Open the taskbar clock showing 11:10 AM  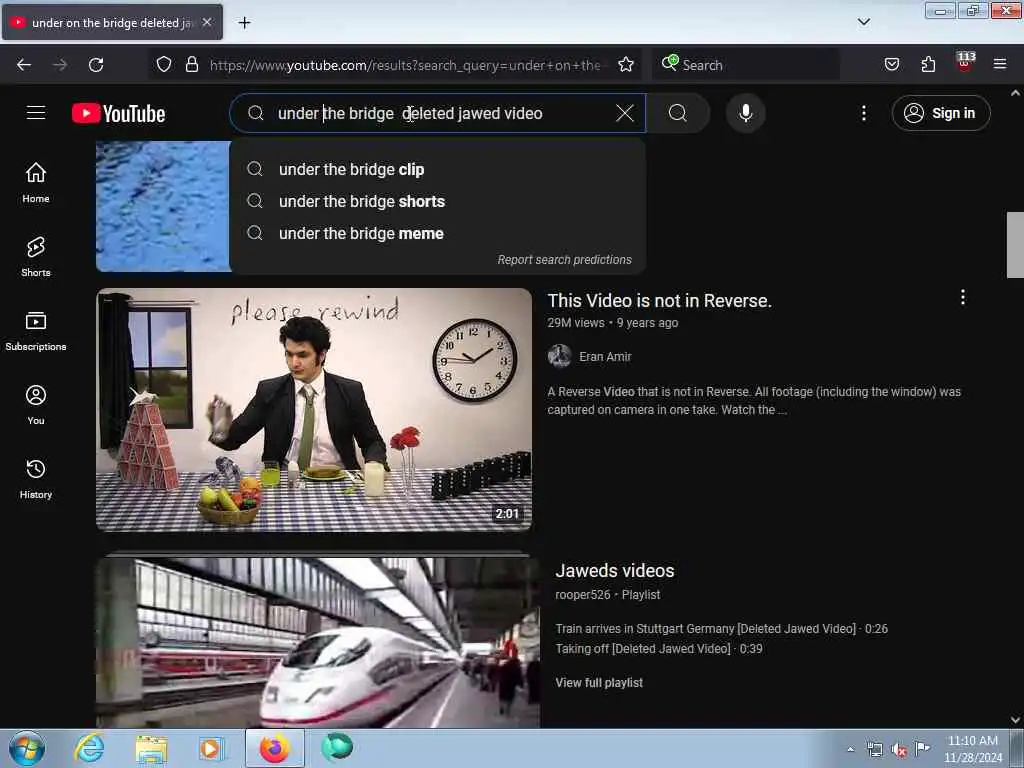click(x=972, y=749)
